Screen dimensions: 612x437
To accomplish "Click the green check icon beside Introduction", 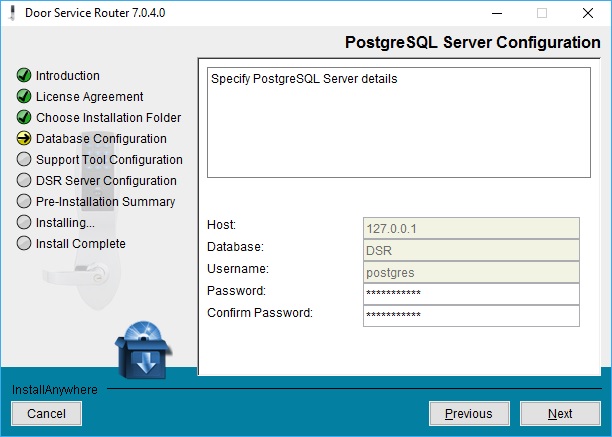I will click(x=24, y=75).
